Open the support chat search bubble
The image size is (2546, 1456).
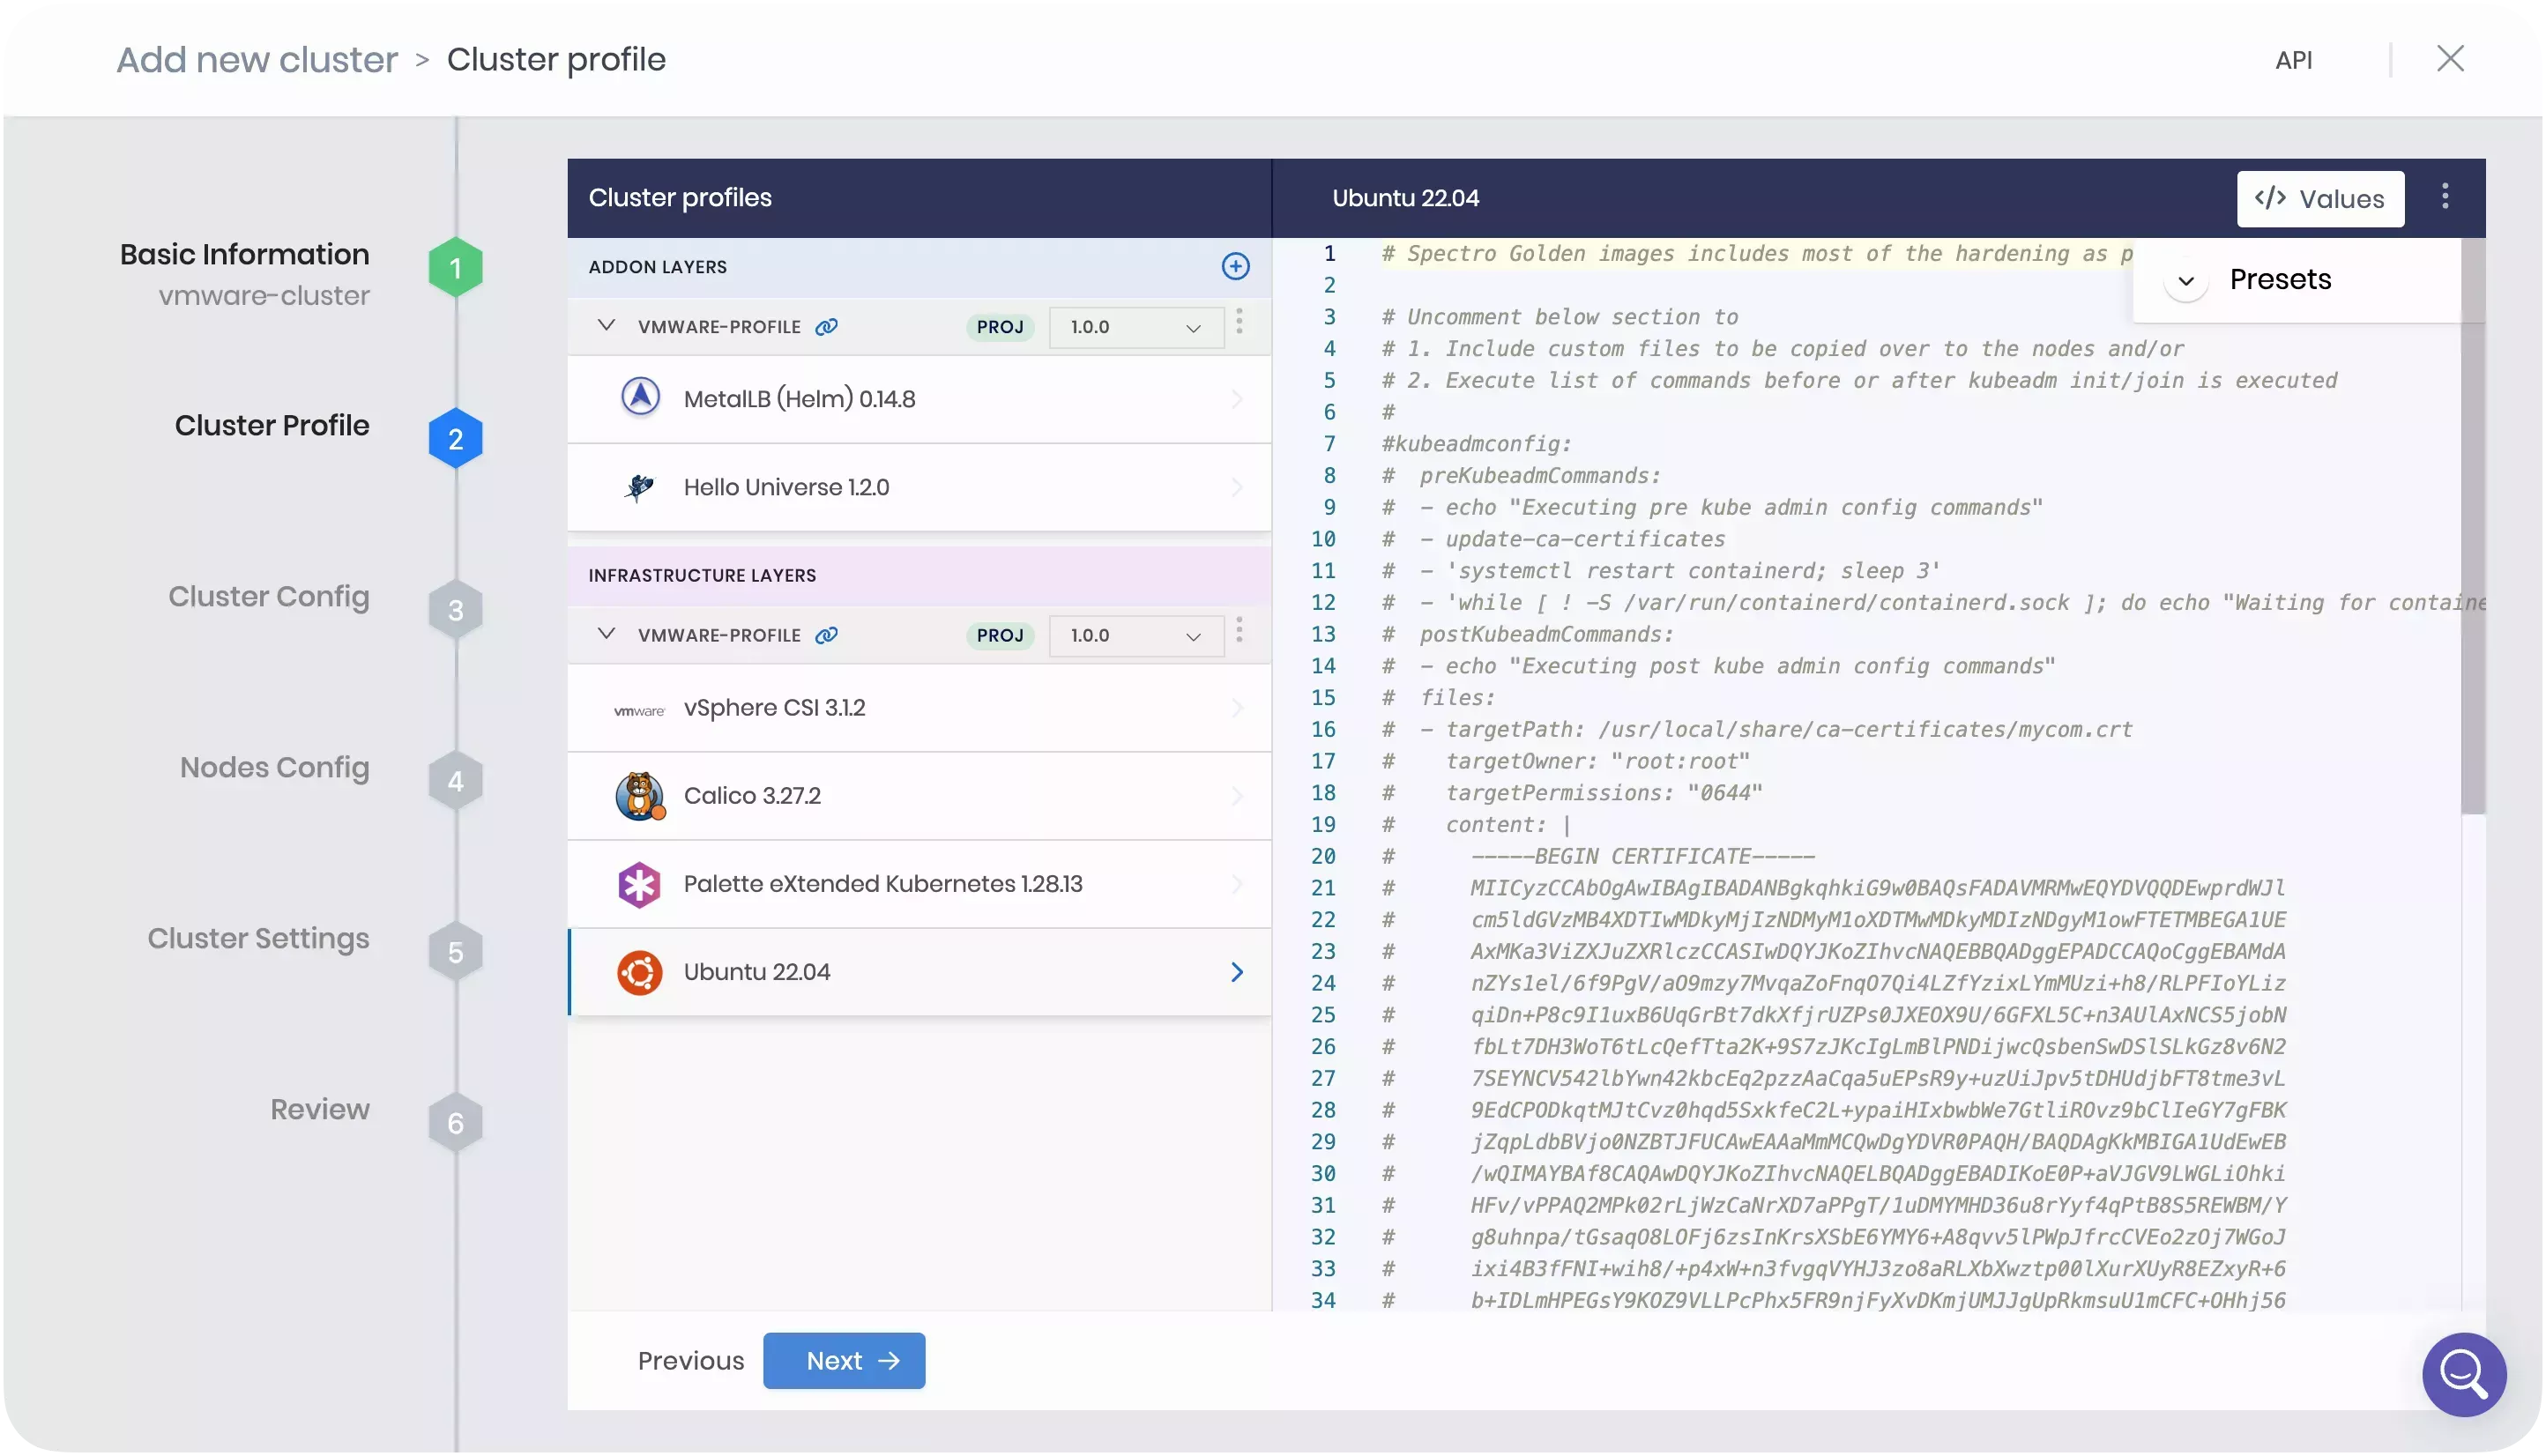(x=2463, y=1375)
